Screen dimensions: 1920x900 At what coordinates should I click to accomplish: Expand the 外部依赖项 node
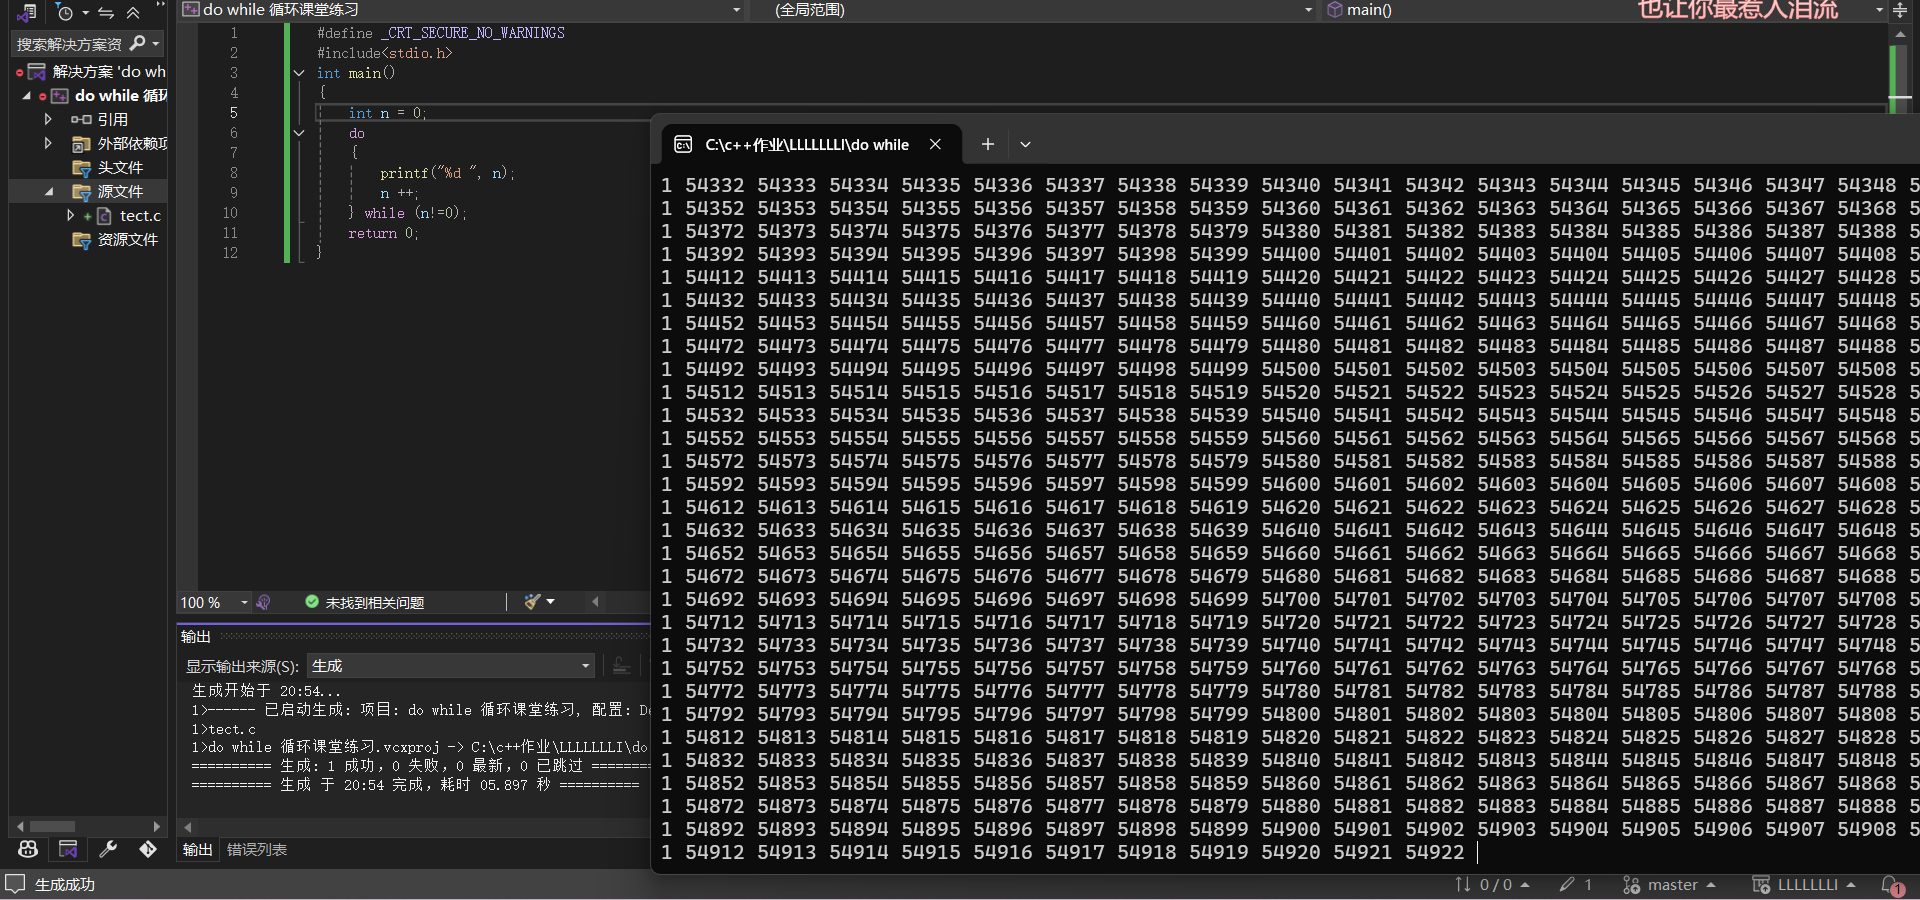47,143
